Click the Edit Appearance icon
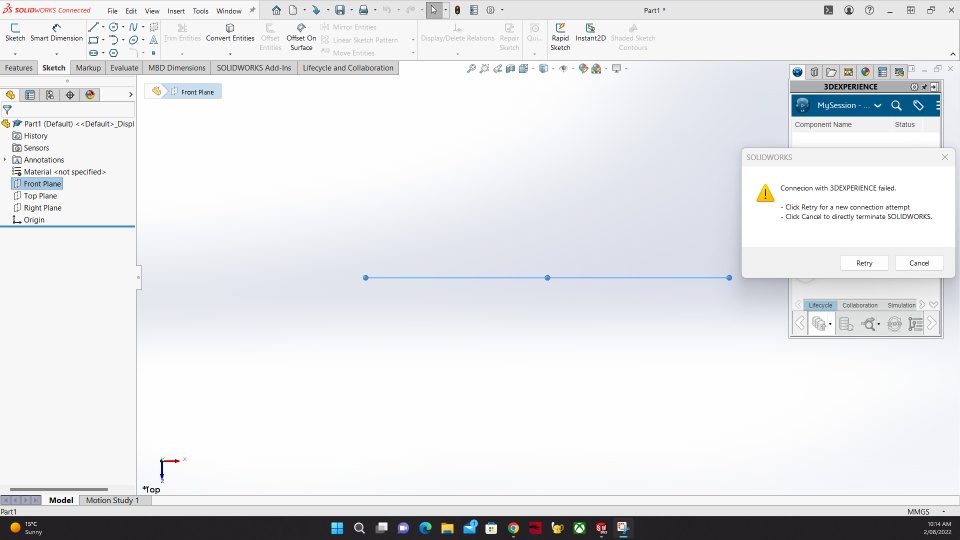 tap(583, 69)
